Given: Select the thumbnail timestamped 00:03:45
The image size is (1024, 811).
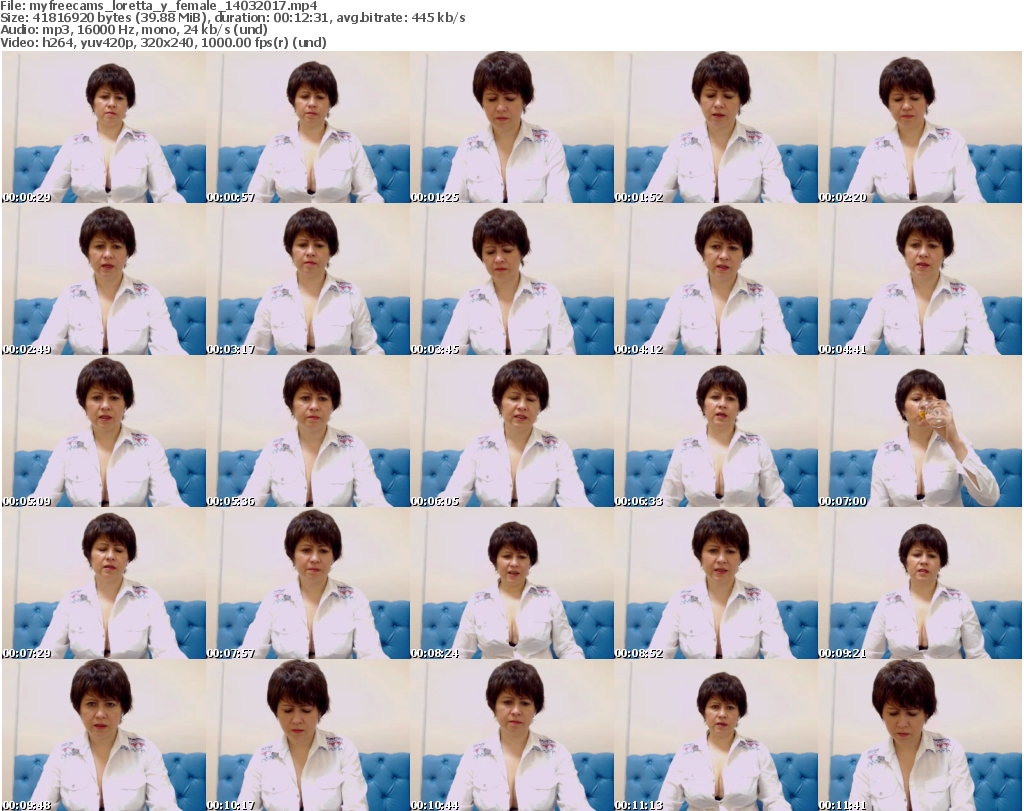Looking at the screenshot, I should point(512,279).
